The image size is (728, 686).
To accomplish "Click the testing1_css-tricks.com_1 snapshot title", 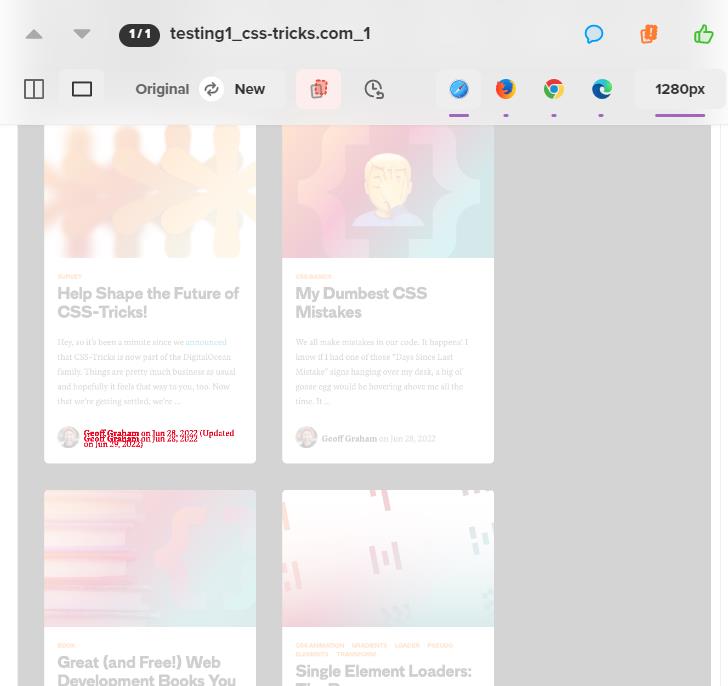I will 270,34.
